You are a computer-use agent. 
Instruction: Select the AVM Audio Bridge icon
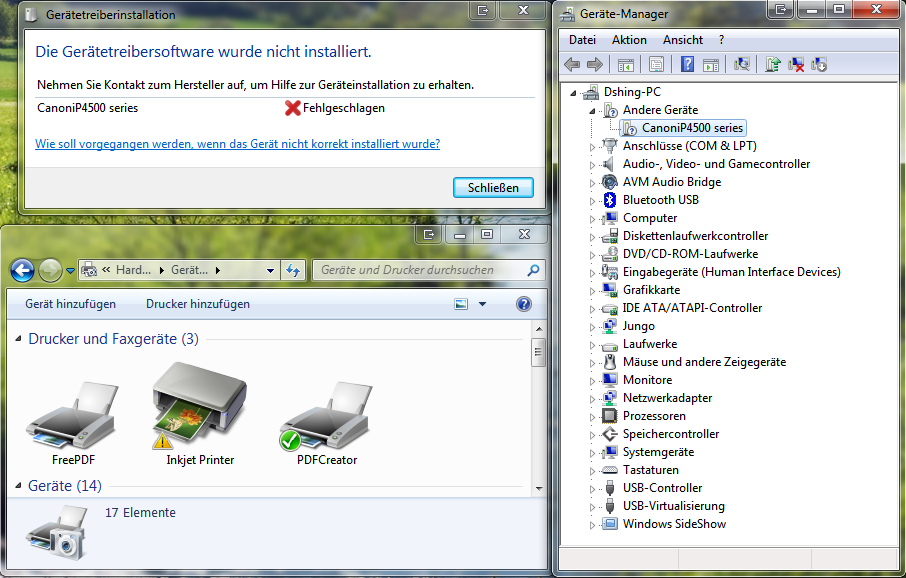tap(610, 182)
